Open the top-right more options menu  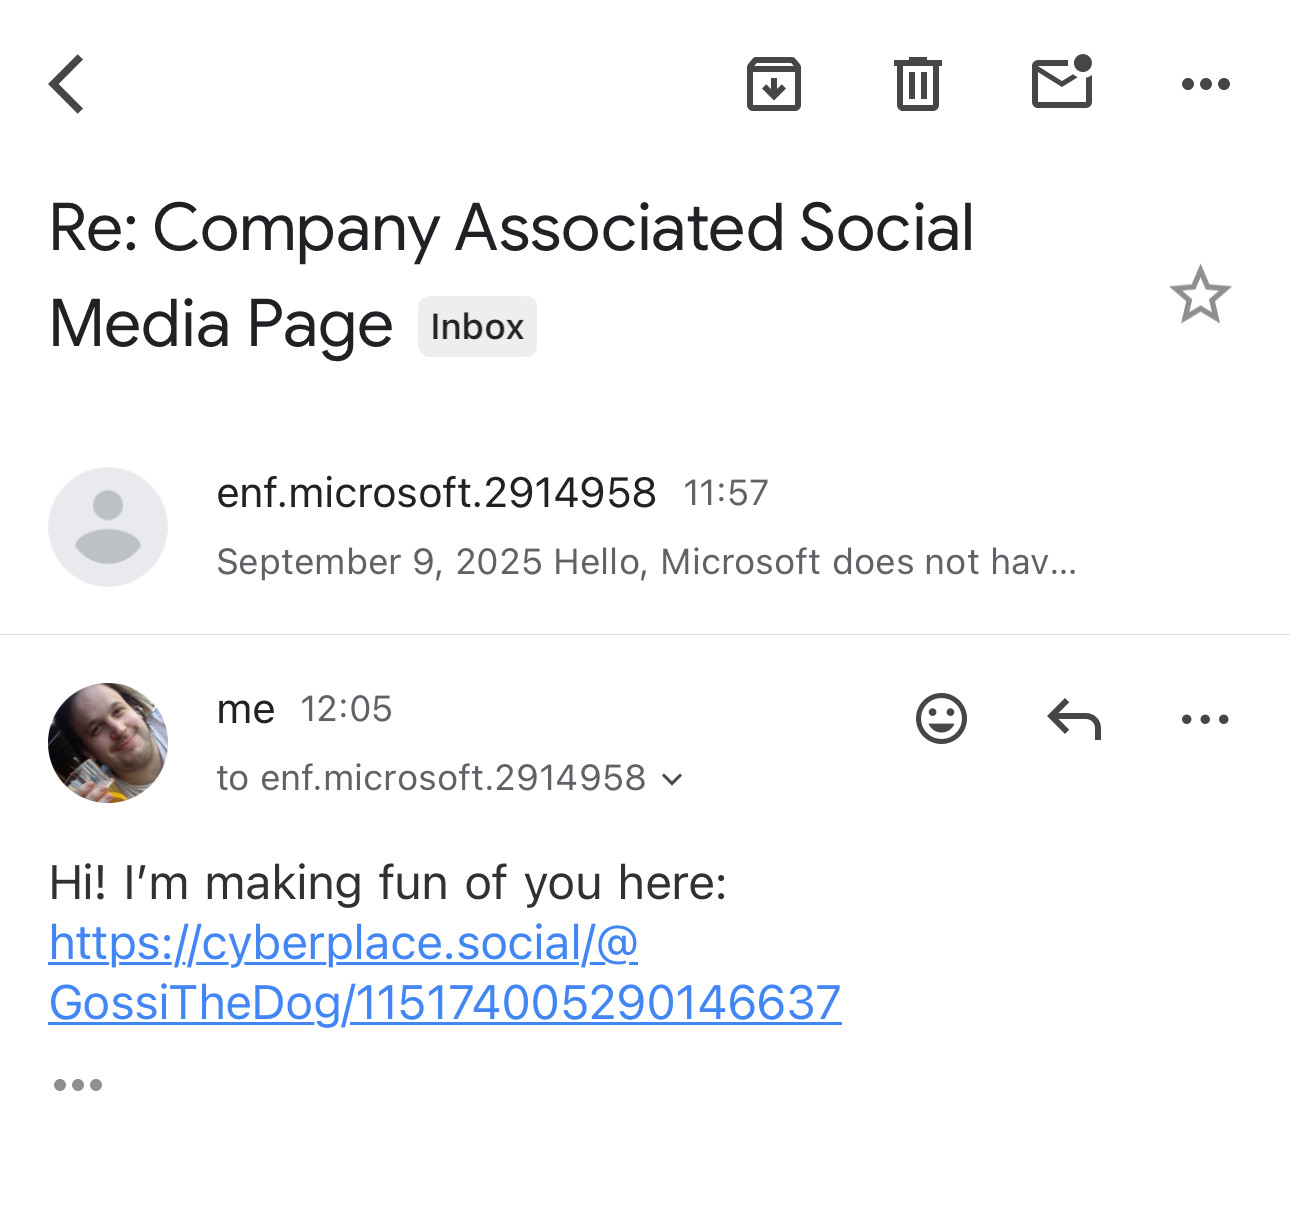pos(1206,84)
